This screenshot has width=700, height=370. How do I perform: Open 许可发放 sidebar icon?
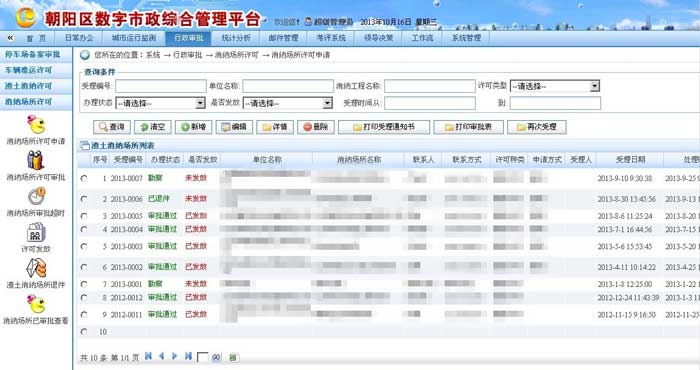[36, 232]
